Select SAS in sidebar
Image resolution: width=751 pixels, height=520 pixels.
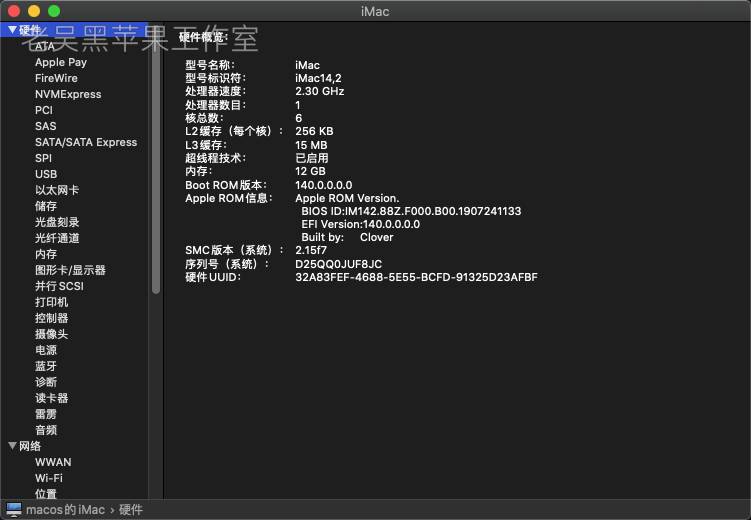46,126
